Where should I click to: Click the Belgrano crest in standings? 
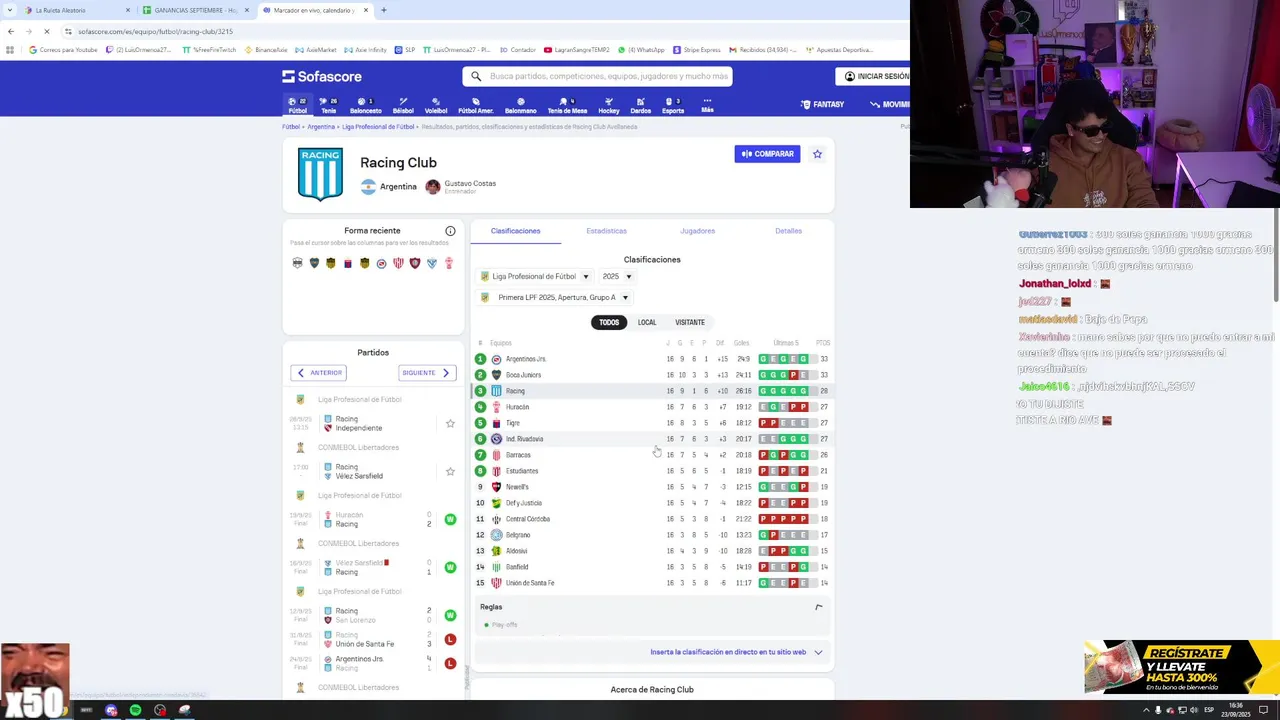[496, 535]
